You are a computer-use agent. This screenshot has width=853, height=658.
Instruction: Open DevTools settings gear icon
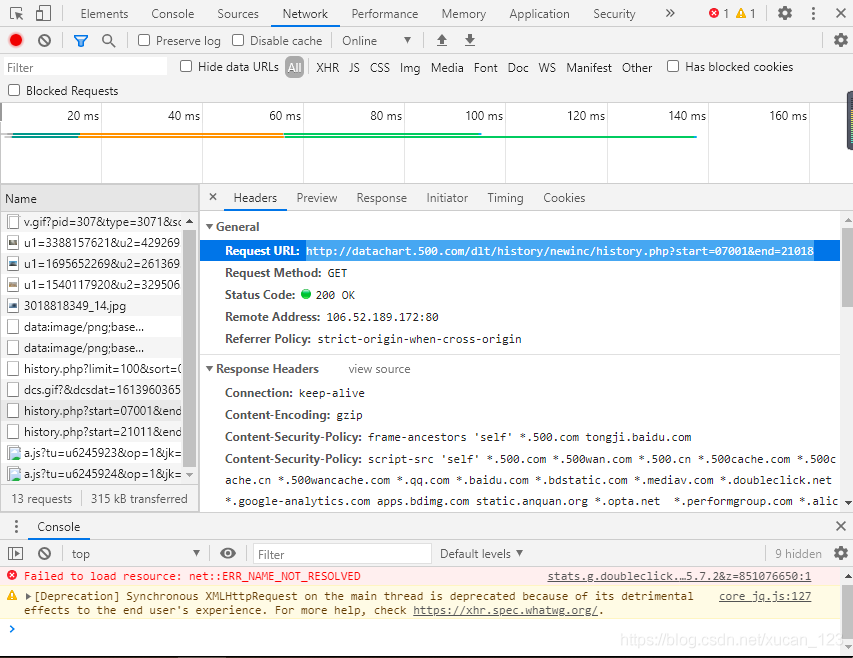pos(785,13)
